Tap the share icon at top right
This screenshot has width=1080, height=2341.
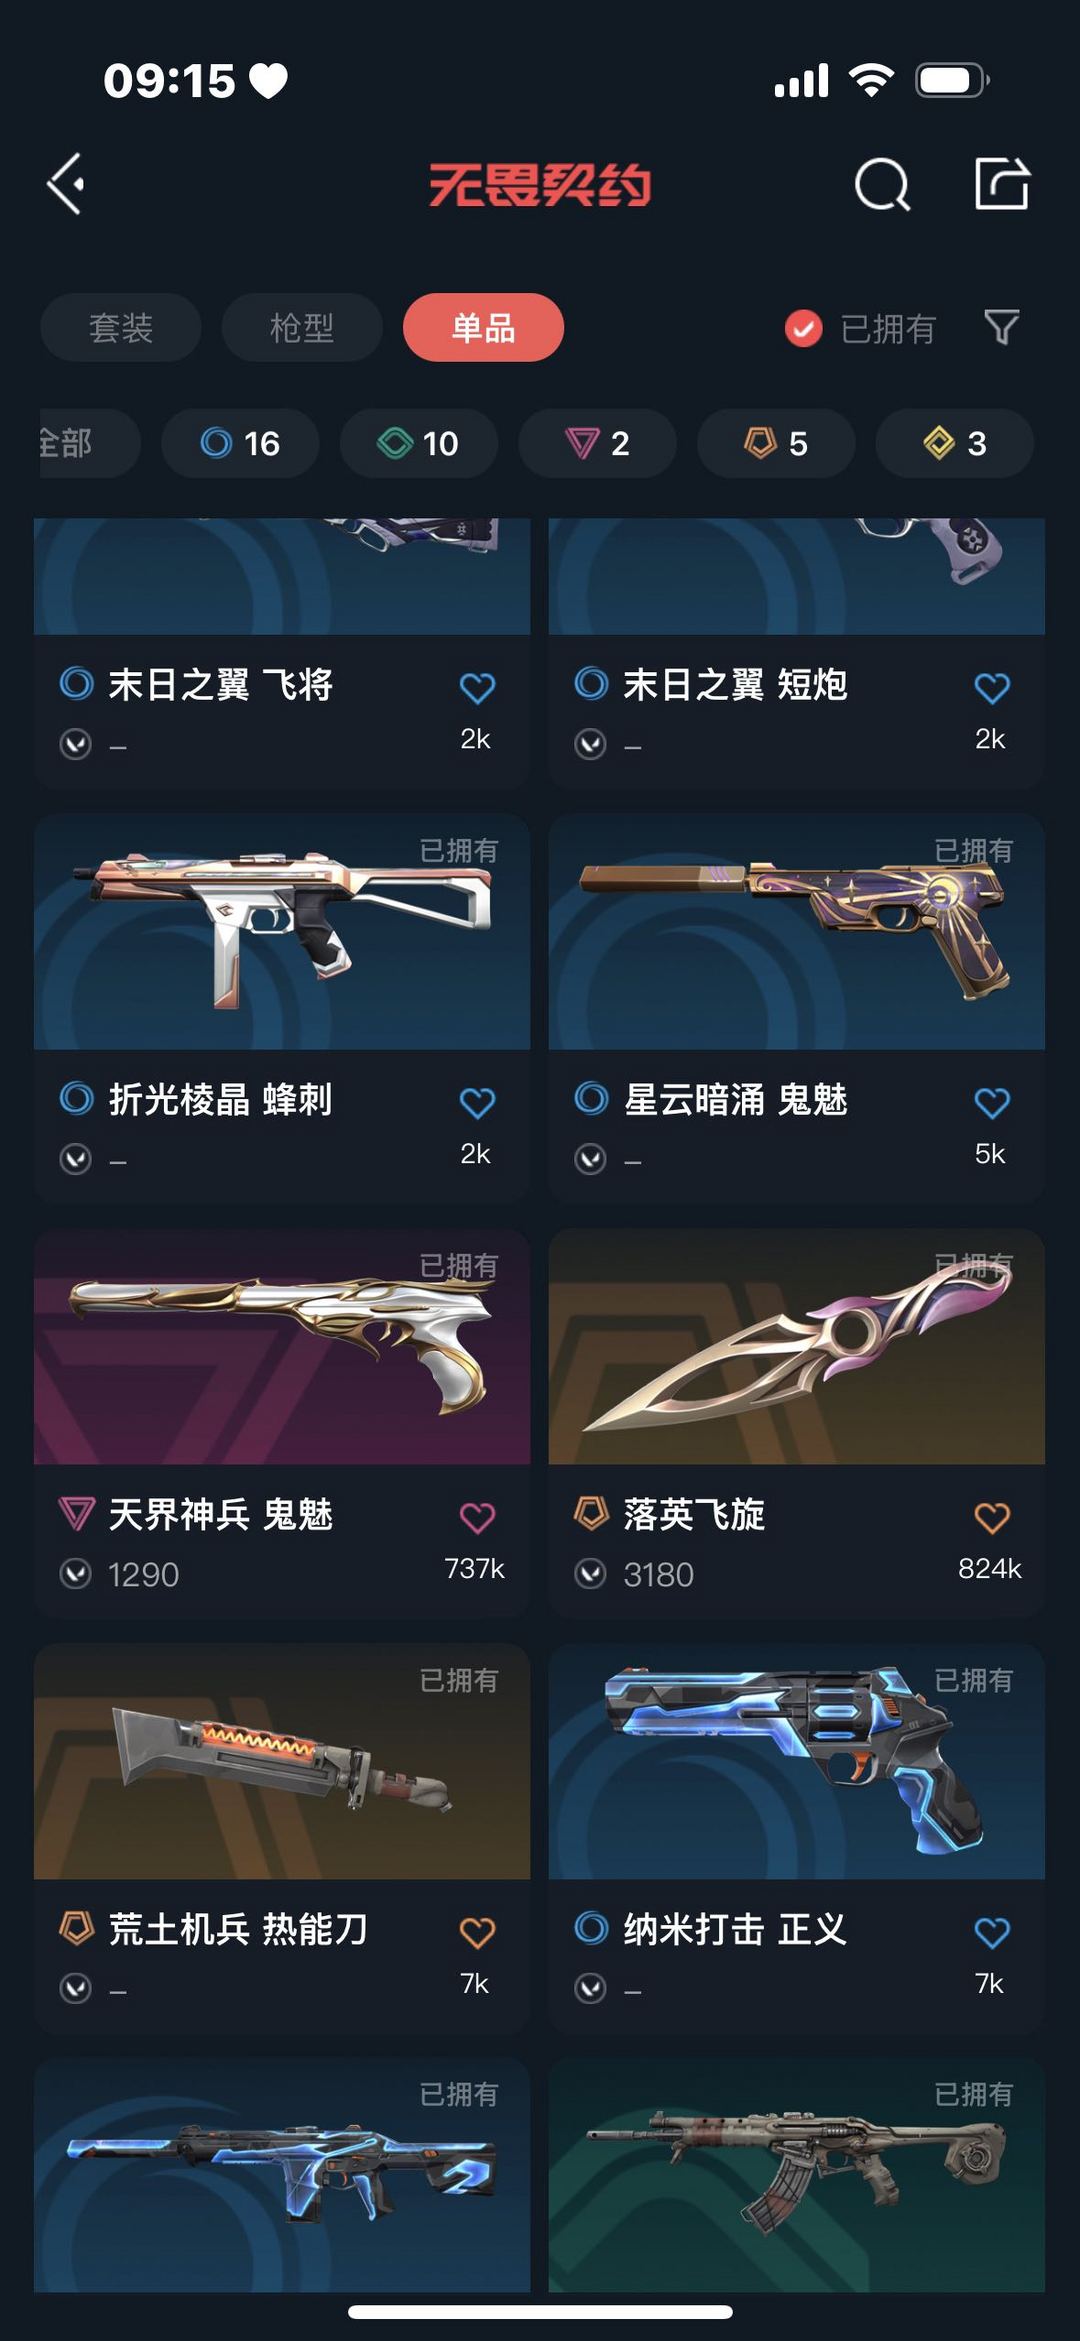1002,183
